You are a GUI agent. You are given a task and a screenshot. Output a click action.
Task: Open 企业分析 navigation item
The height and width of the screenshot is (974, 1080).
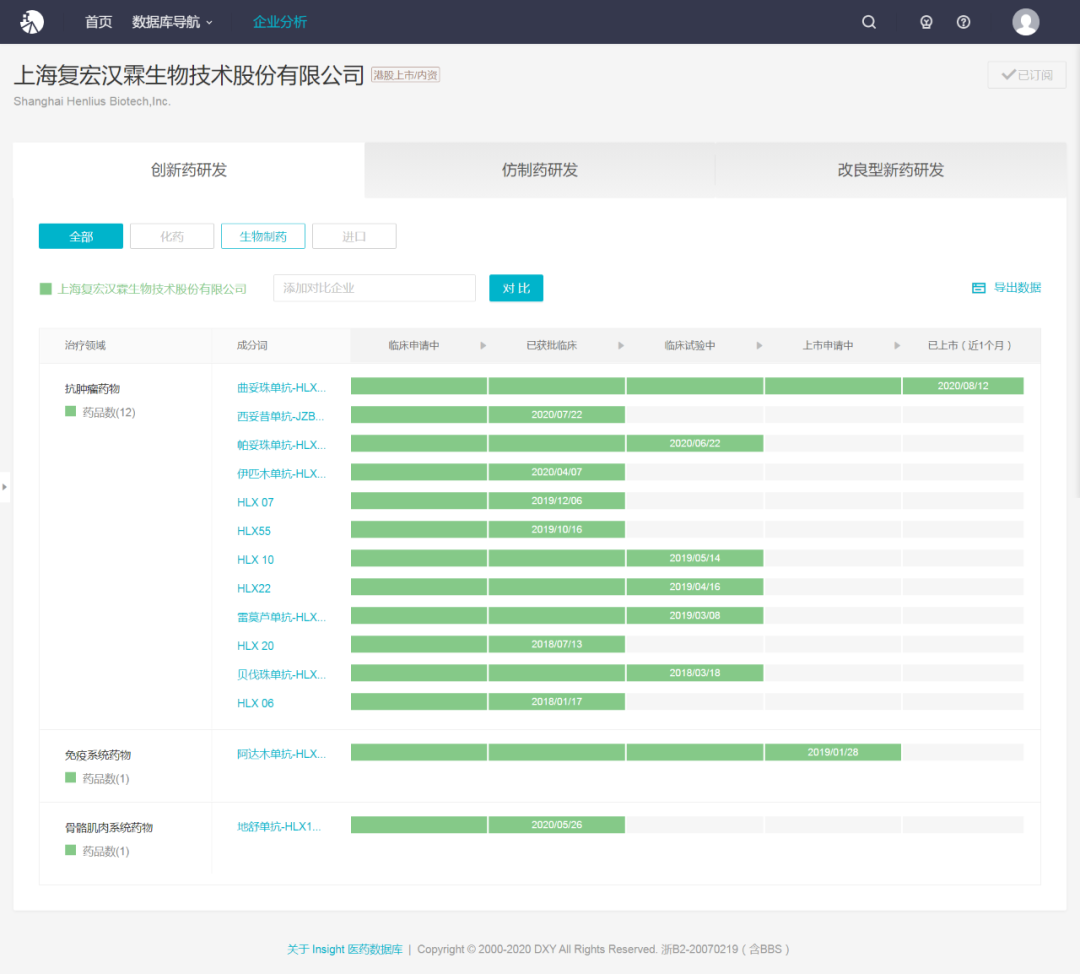point(280,22)
